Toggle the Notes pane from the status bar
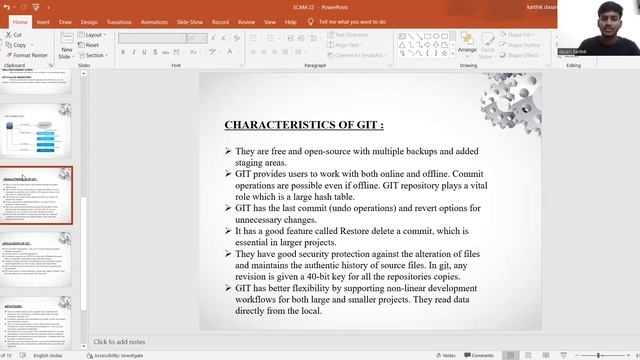Screen dimensions: 640x360 pos(446,356)
